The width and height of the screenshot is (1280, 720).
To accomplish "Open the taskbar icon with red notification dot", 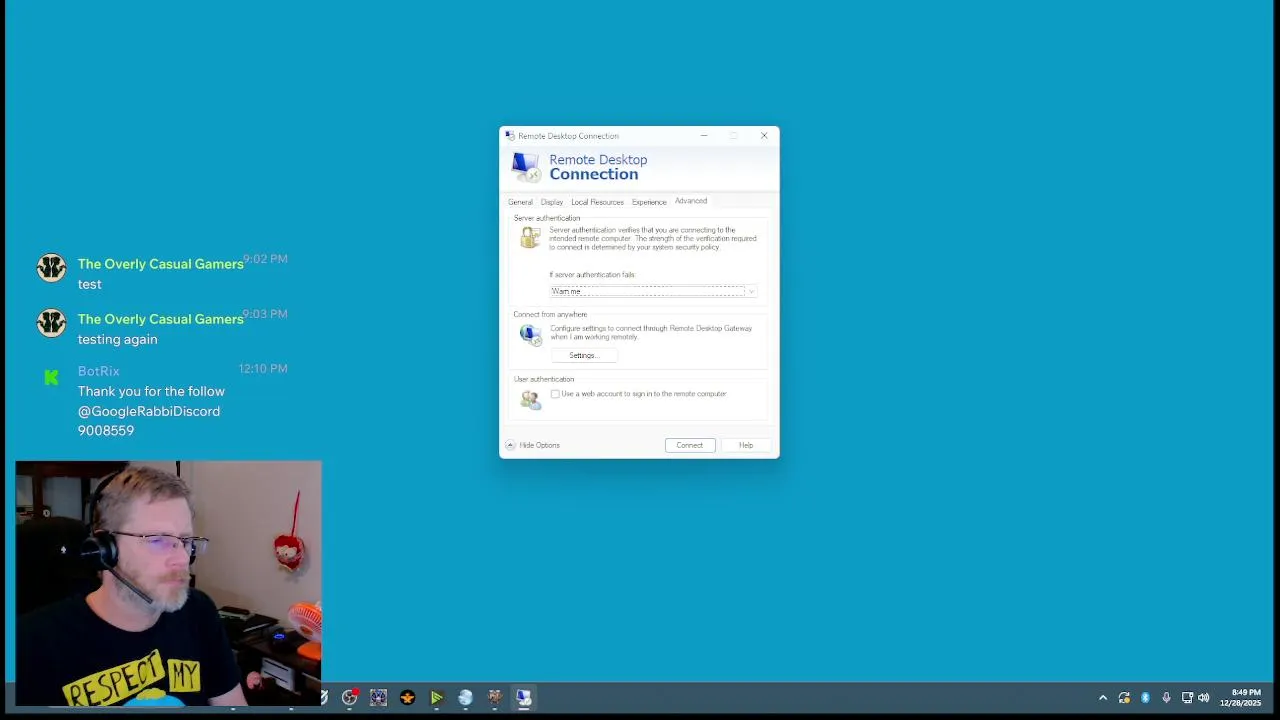I will (350, 697).
